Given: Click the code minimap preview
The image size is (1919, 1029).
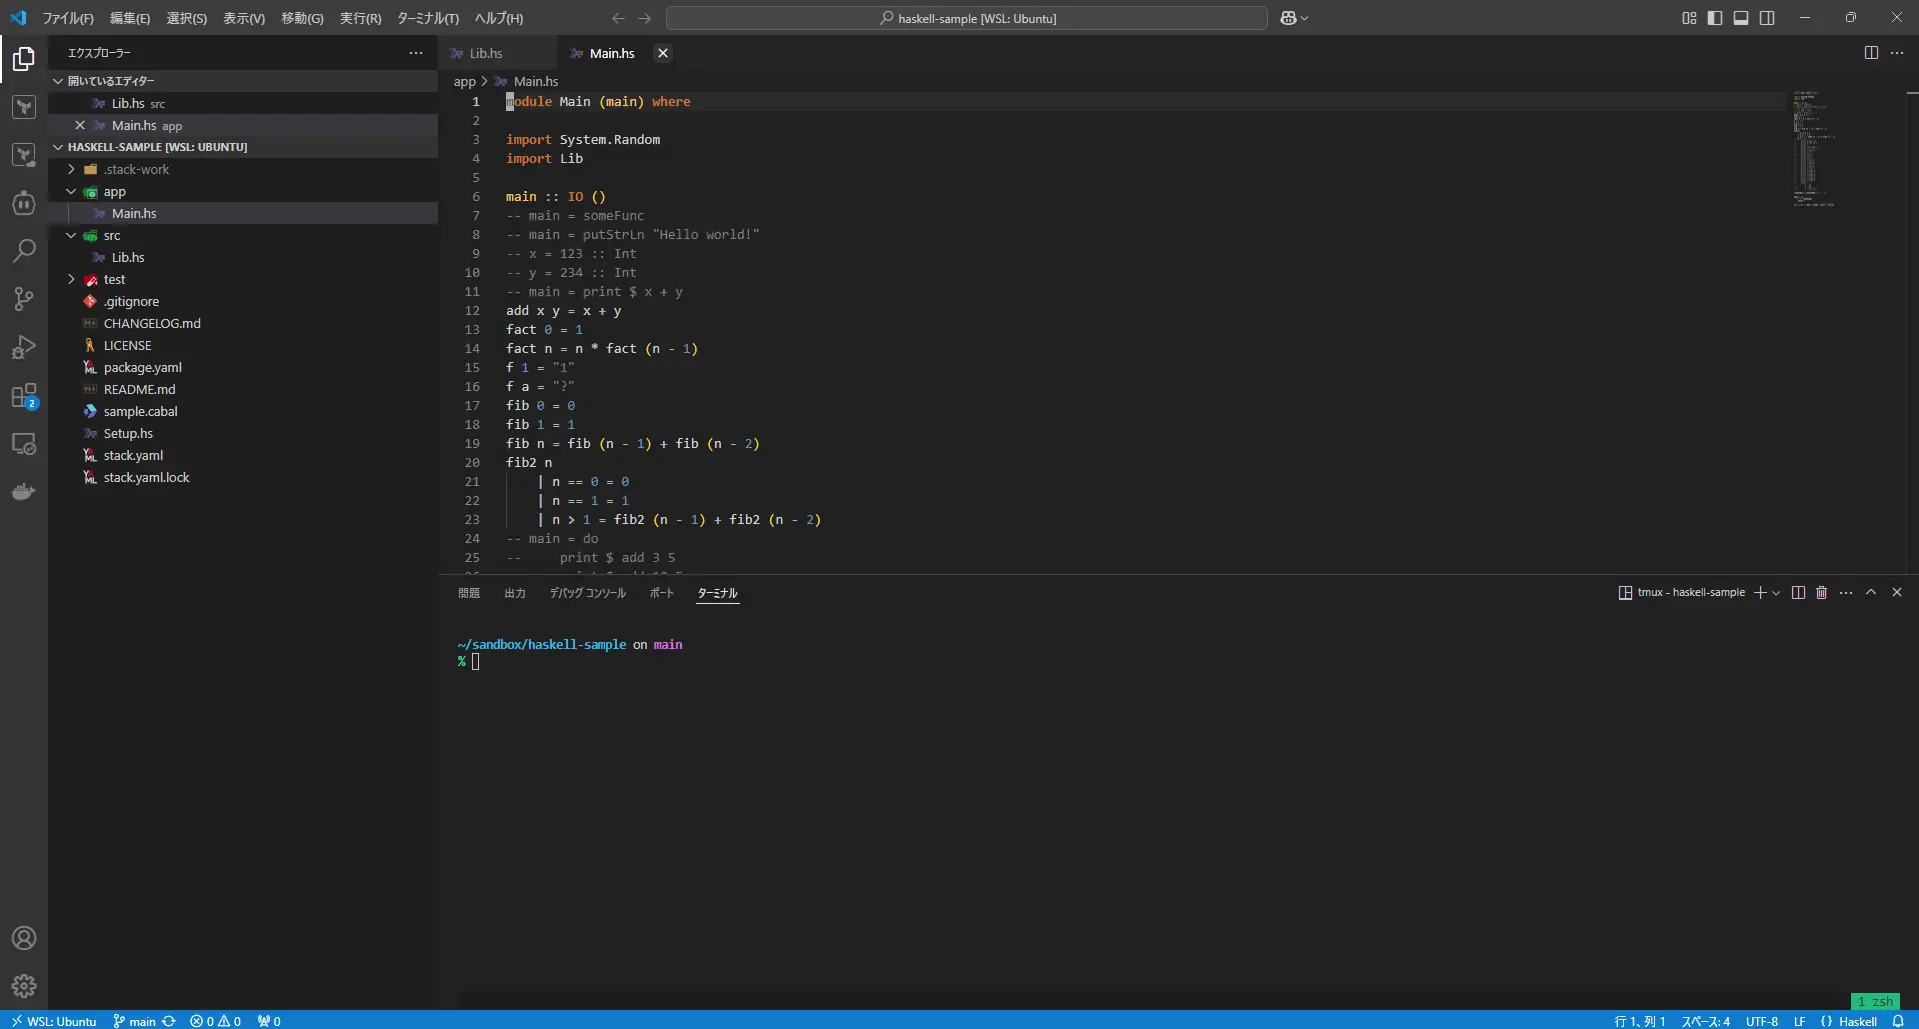Looking at the screenshot, I should point(1814,150).
